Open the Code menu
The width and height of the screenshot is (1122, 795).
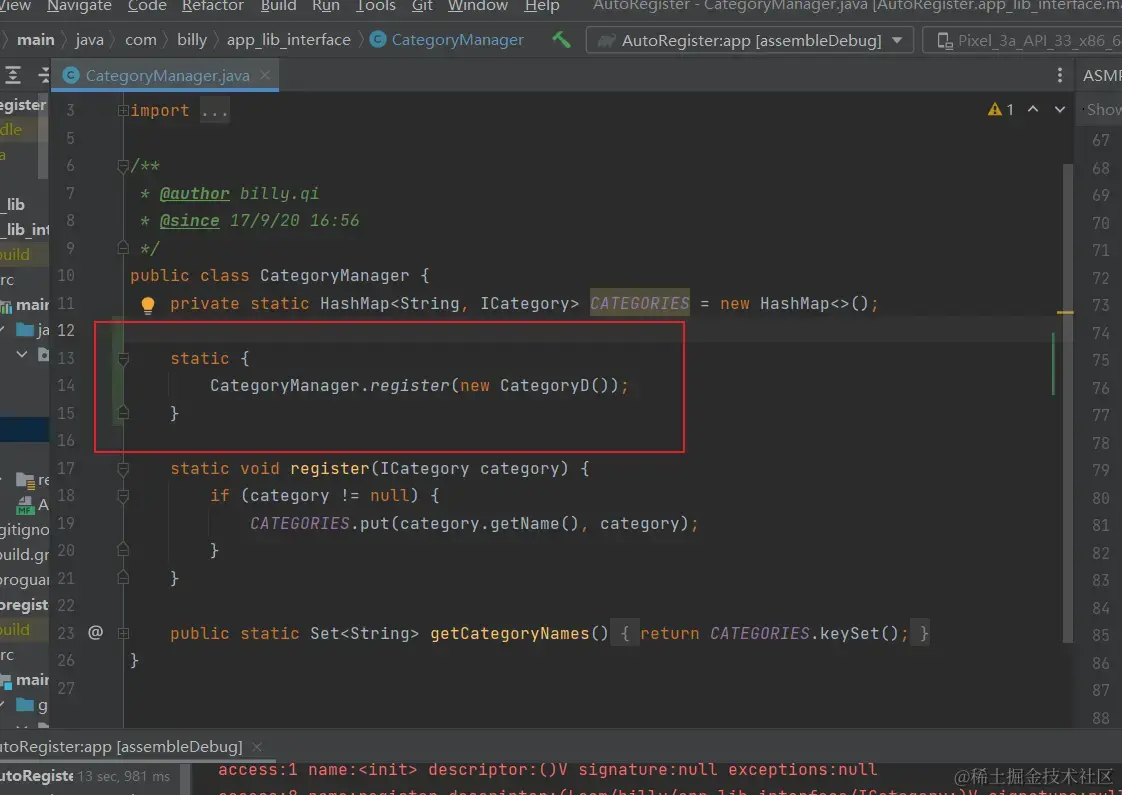click(147, 6)
